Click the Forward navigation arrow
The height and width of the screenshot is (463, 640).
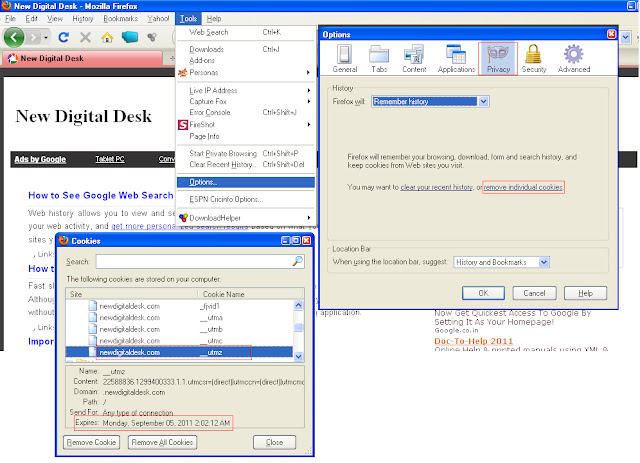[33, 38]
